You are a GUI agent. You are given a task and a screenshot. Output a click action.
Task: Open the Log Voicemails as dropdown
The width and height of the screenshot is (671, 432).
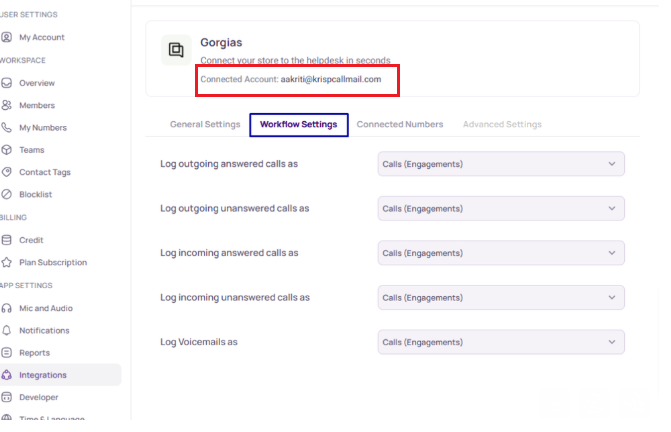[501, 342]
